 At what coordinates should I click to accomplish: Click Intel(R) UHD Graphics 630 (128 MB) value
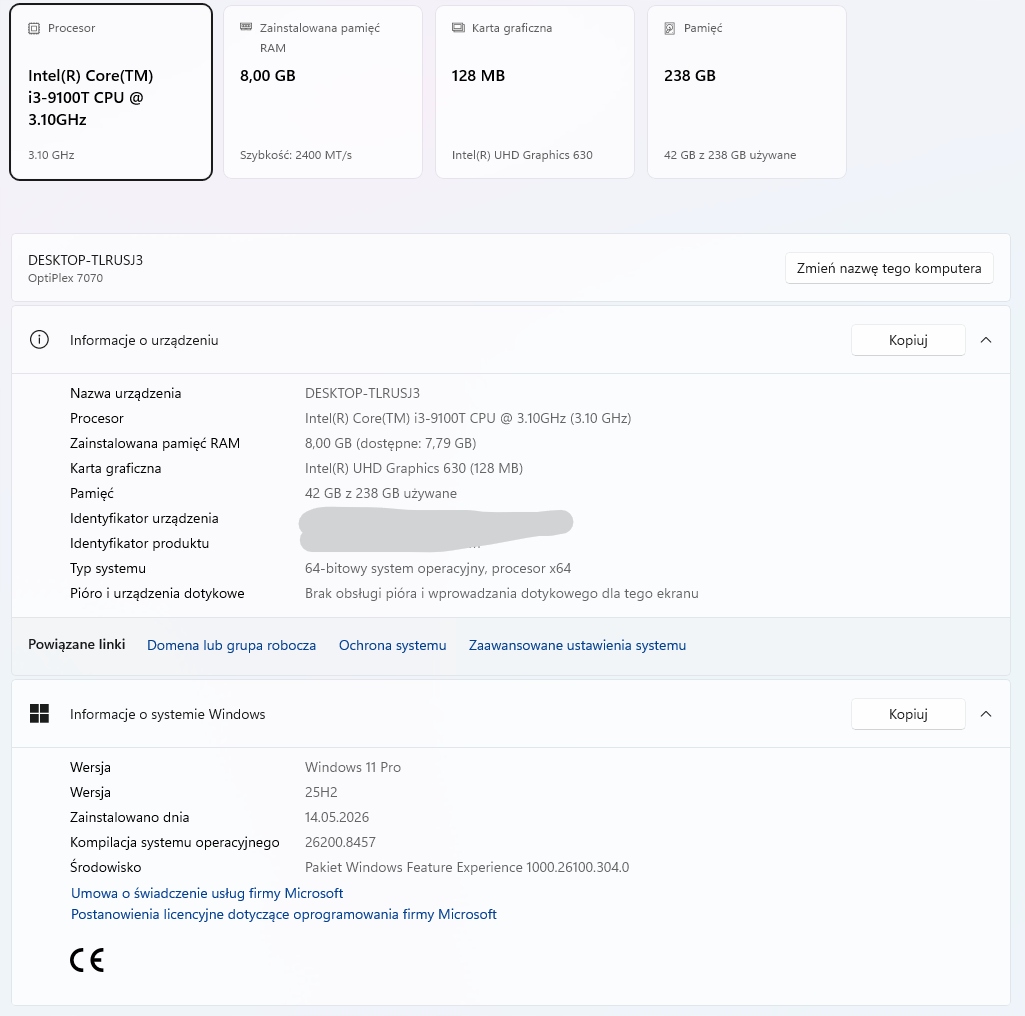(414, 468)
